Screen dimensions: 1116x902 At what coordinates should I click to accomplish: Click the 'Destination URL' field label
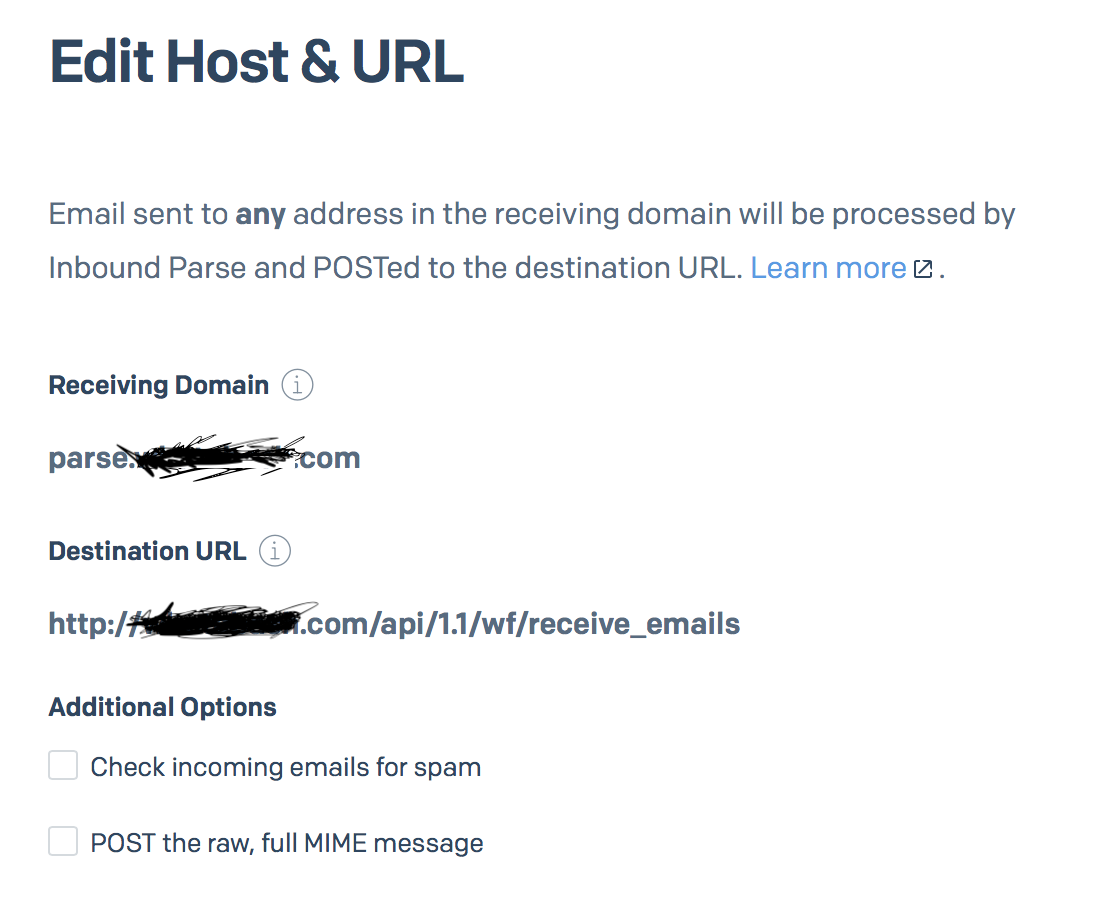[x=147, y=551]
